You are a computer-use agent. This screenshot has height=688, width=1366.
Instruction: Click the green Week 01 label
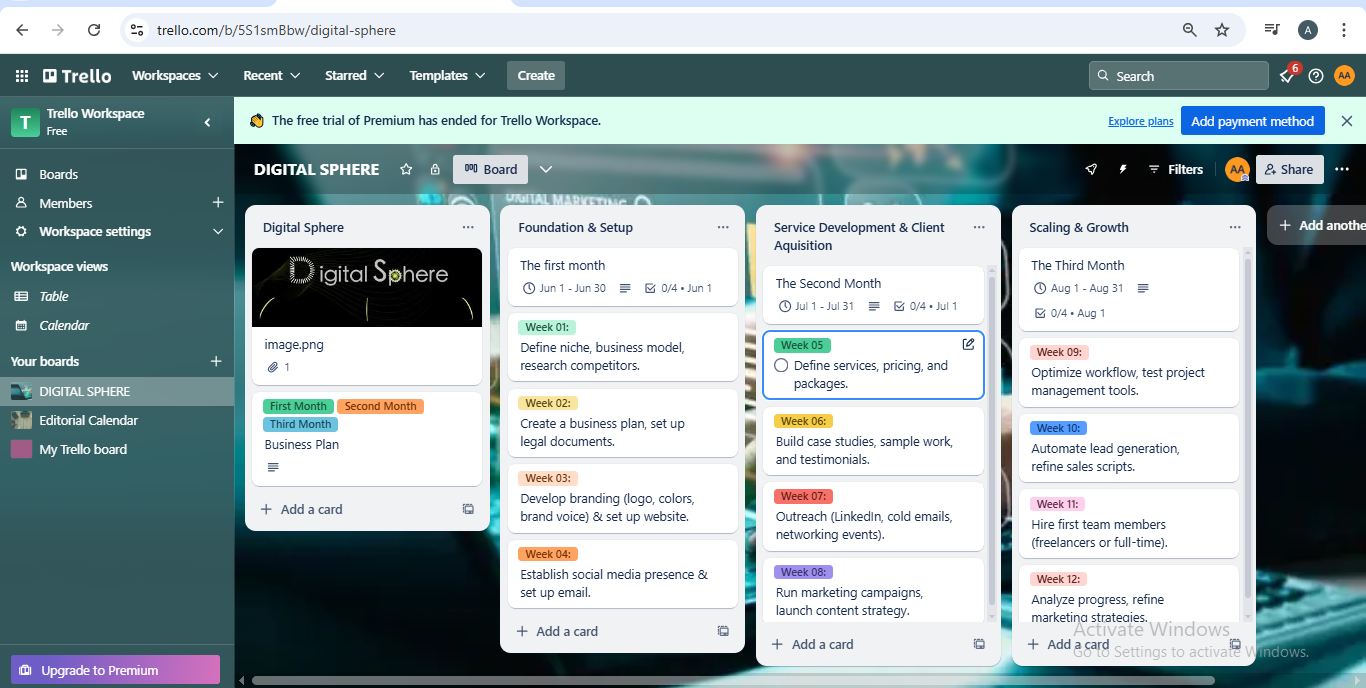point(547,327)
